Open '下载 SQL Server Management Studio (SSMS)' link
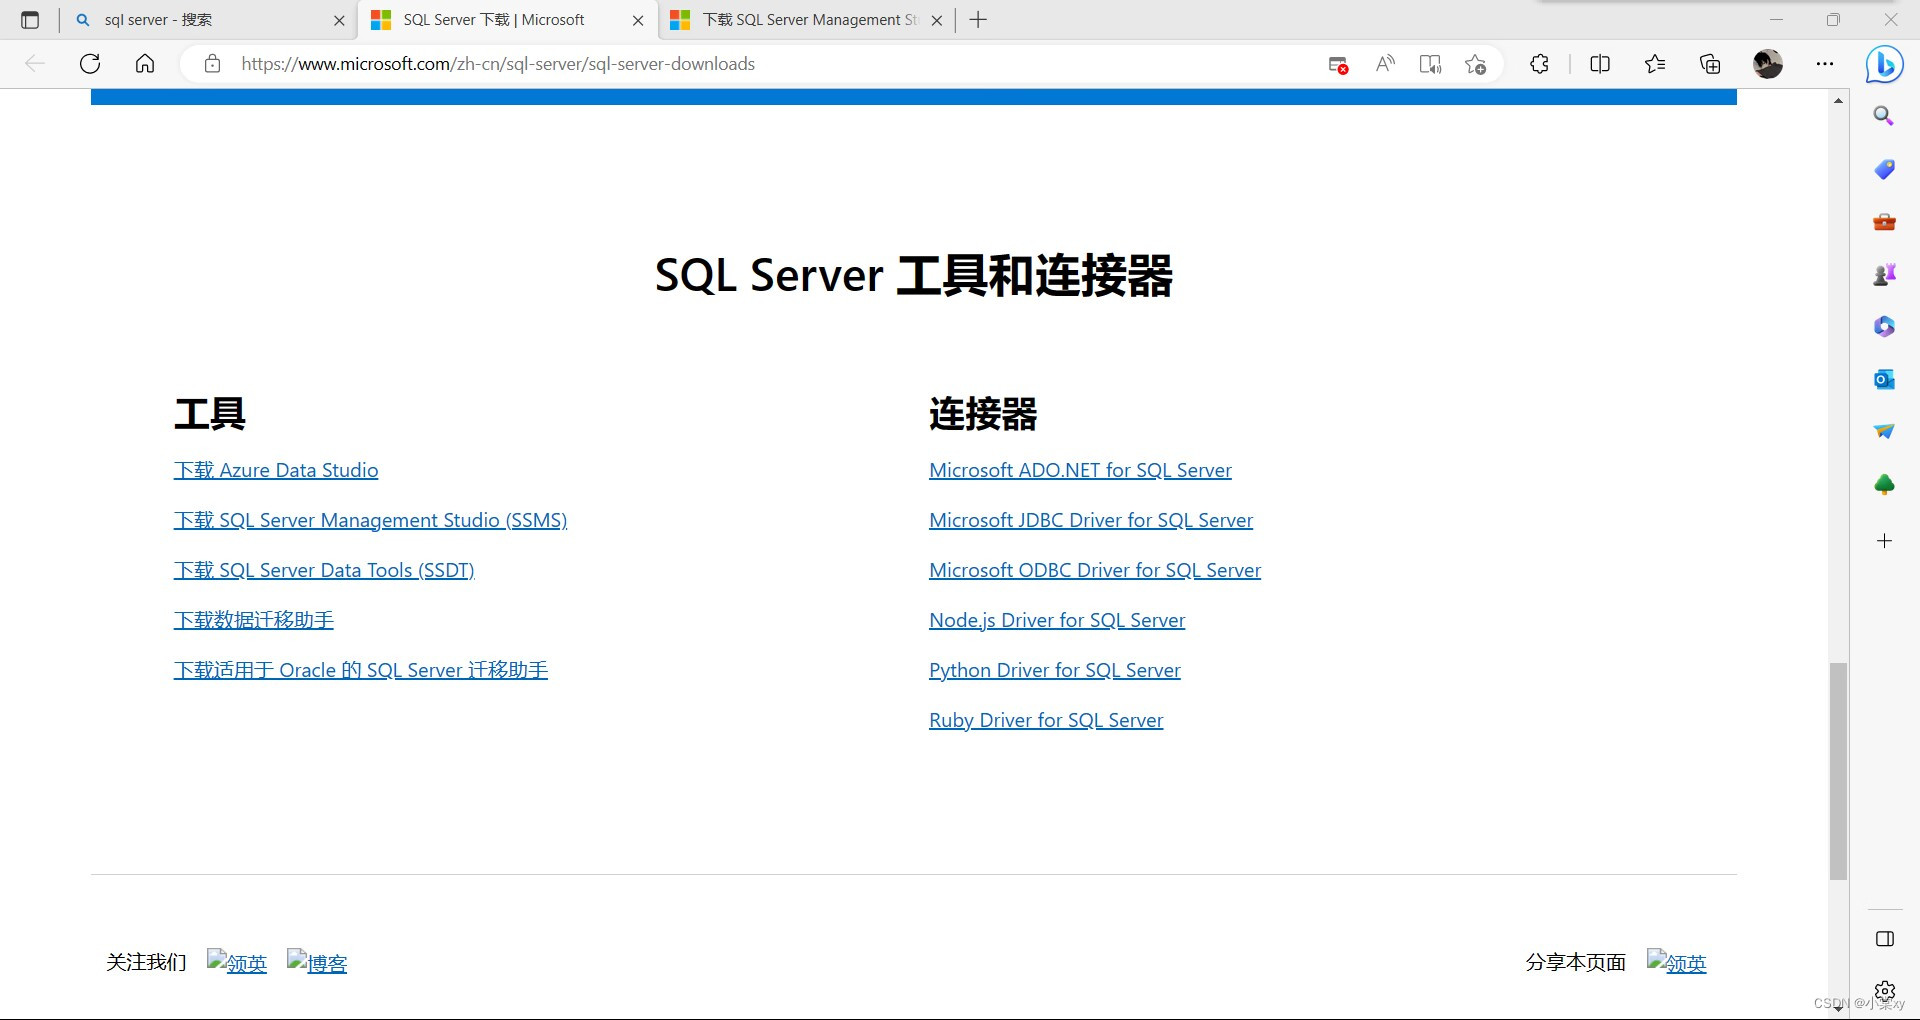The height and width of the screenshot is (1020, 1920). (x=371, y=520)
